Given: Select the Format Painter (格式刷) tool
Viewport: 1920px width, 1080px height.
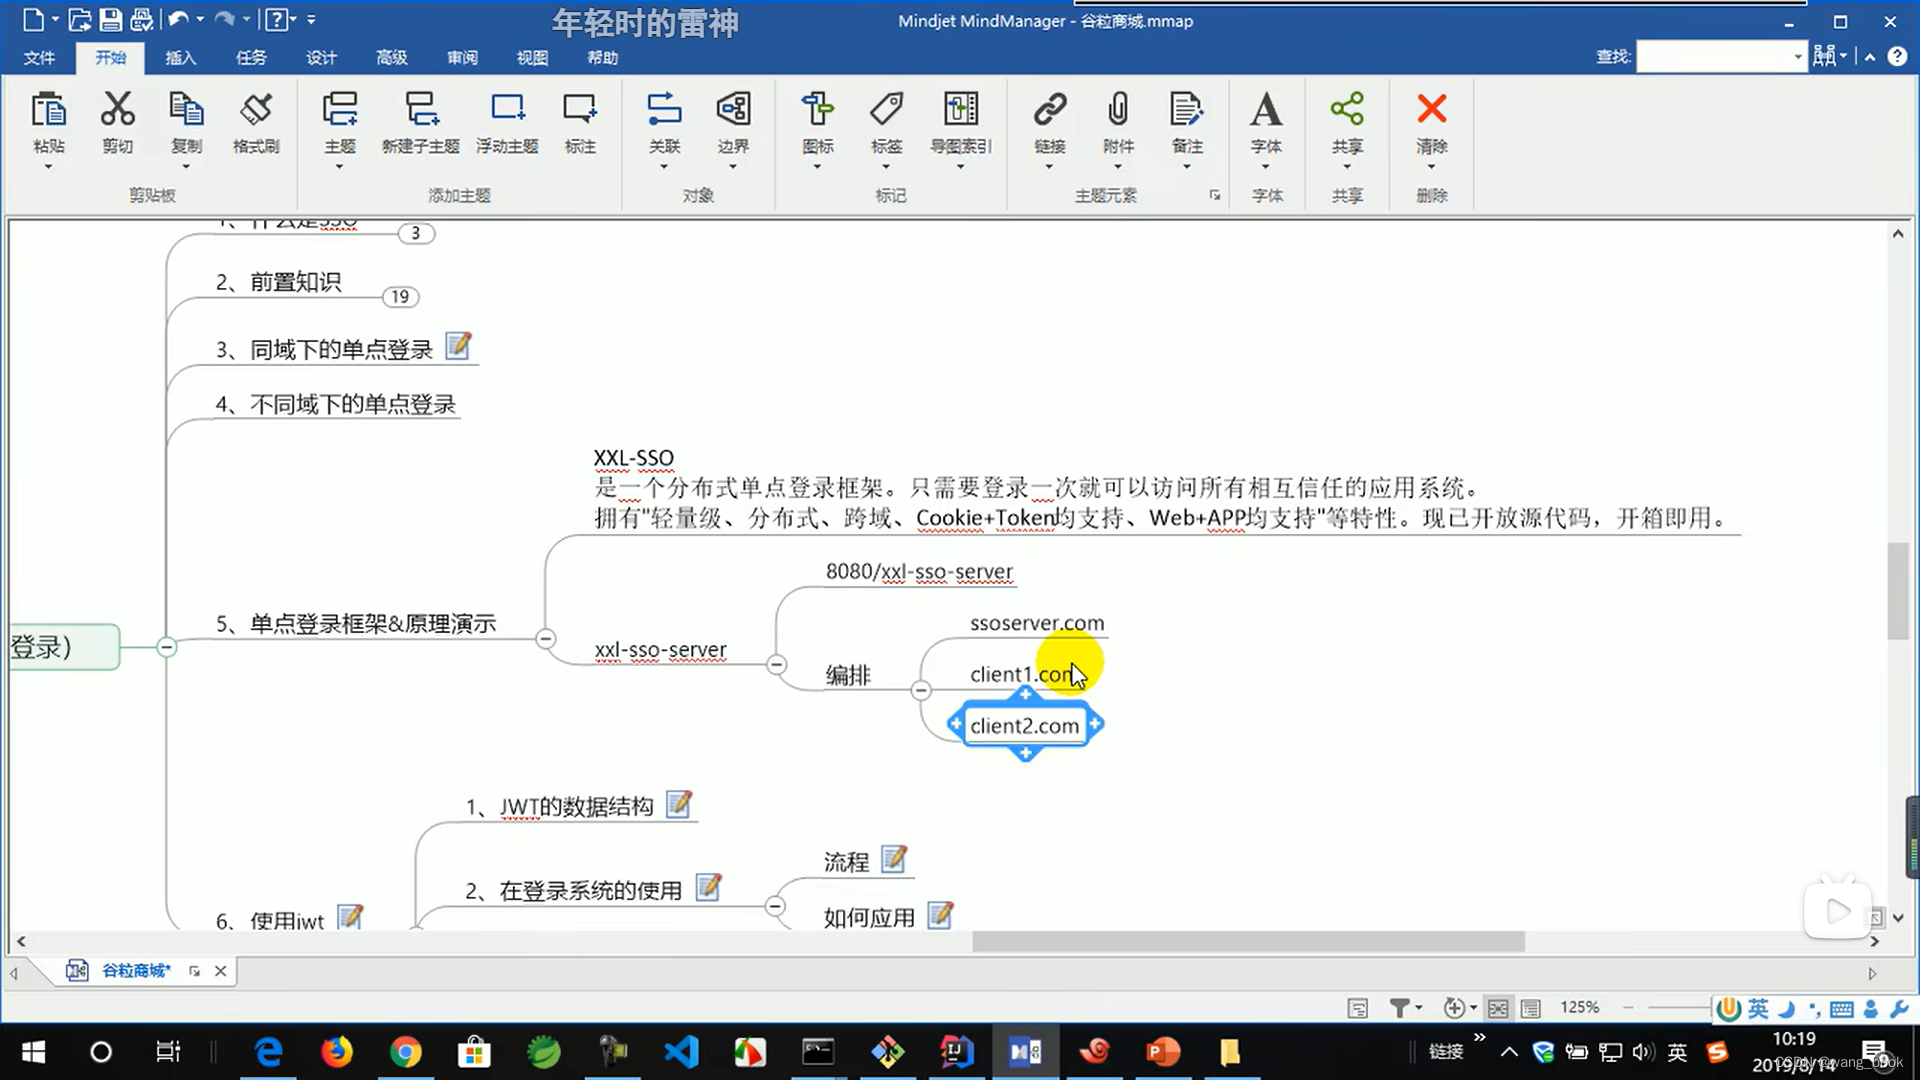Looking at the screenshot, I should click(256, 109).
